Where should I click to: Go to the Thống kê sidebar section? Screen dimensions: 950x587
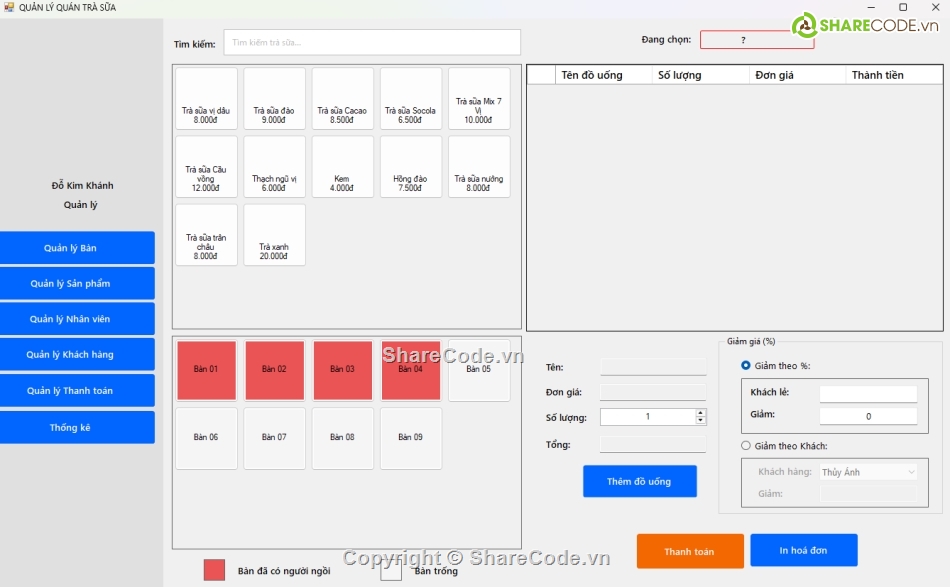(x=77, y=427)
